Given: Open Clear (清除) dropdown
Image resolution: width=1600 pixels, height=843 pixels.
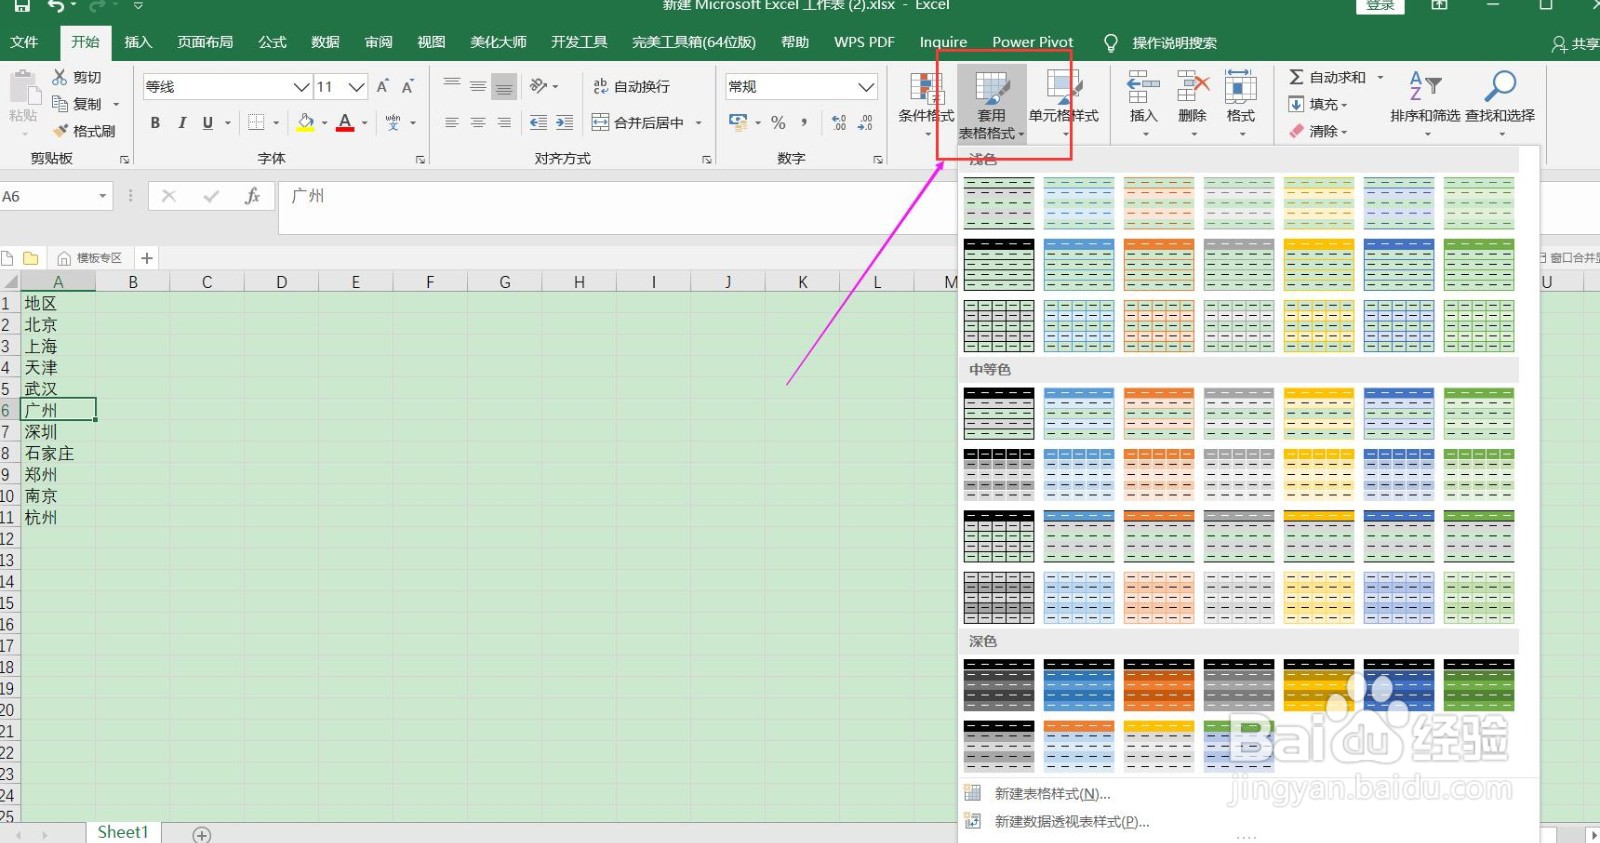Looking at the screenshot, I should [1318, 131].
